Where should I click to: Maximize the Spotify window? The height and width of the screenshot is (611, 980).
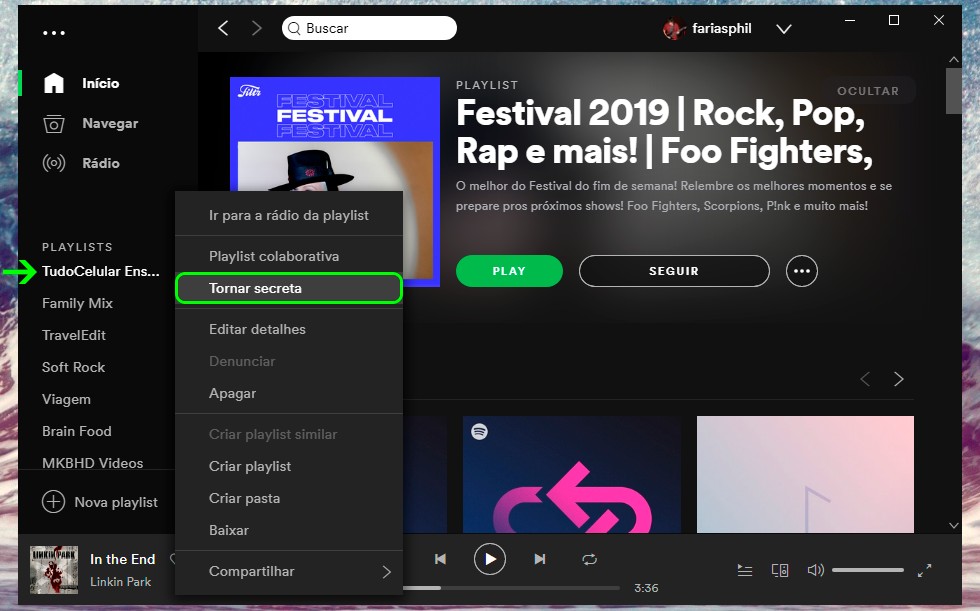(894, 21)
